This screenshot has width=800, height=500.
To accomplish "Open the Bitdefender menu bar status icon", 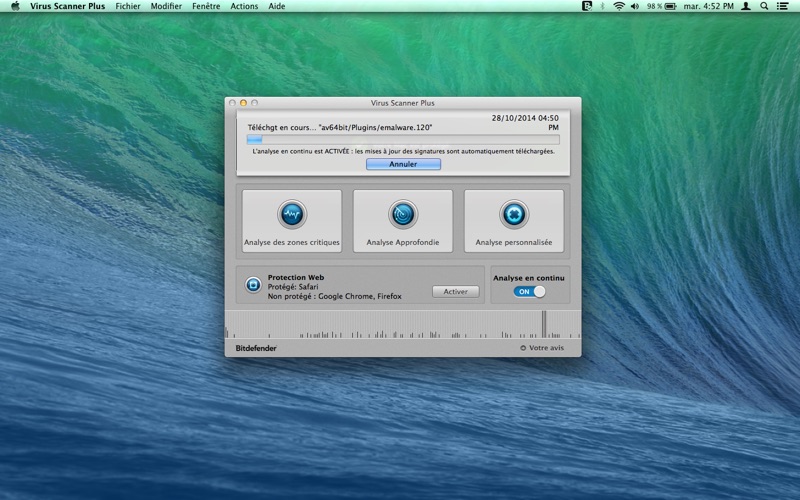I will [x=587, y=6].
